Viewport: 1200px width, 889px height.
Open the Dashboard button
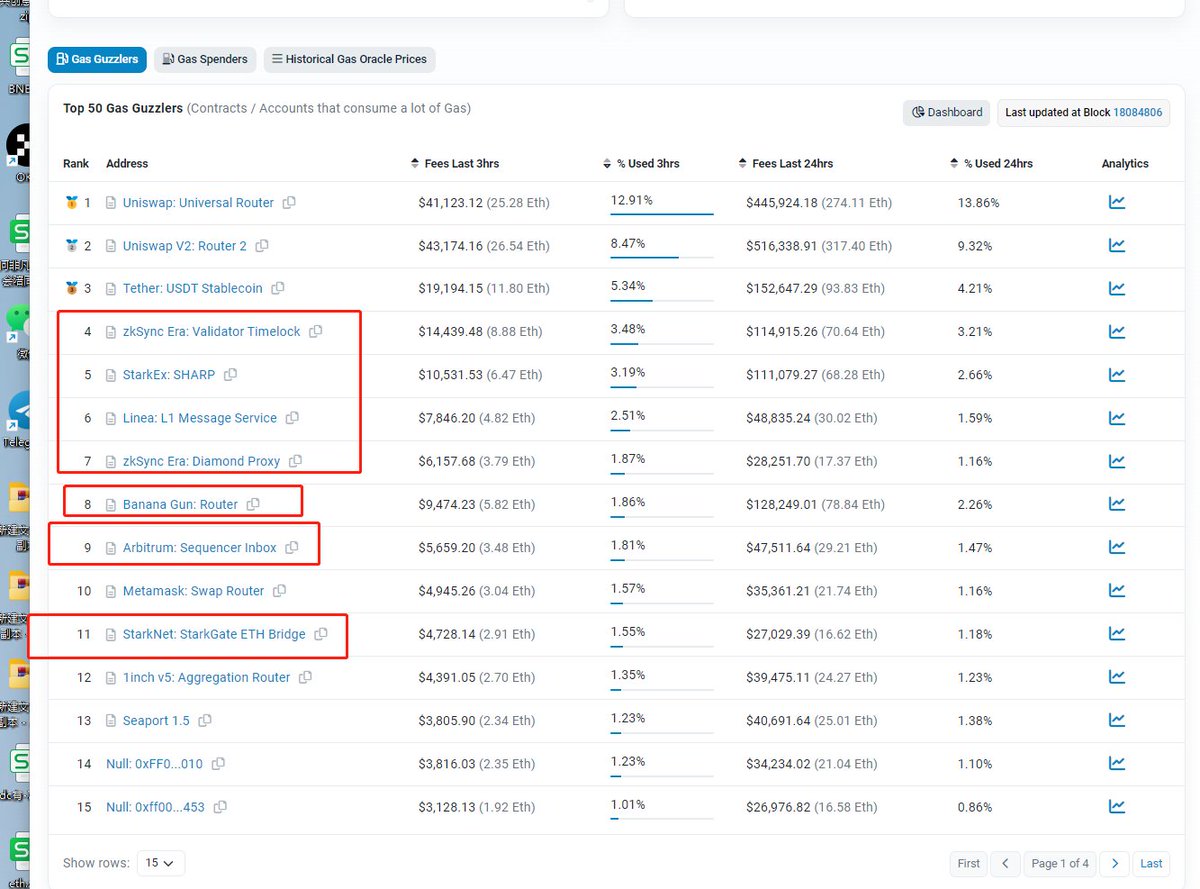(947, 113)
